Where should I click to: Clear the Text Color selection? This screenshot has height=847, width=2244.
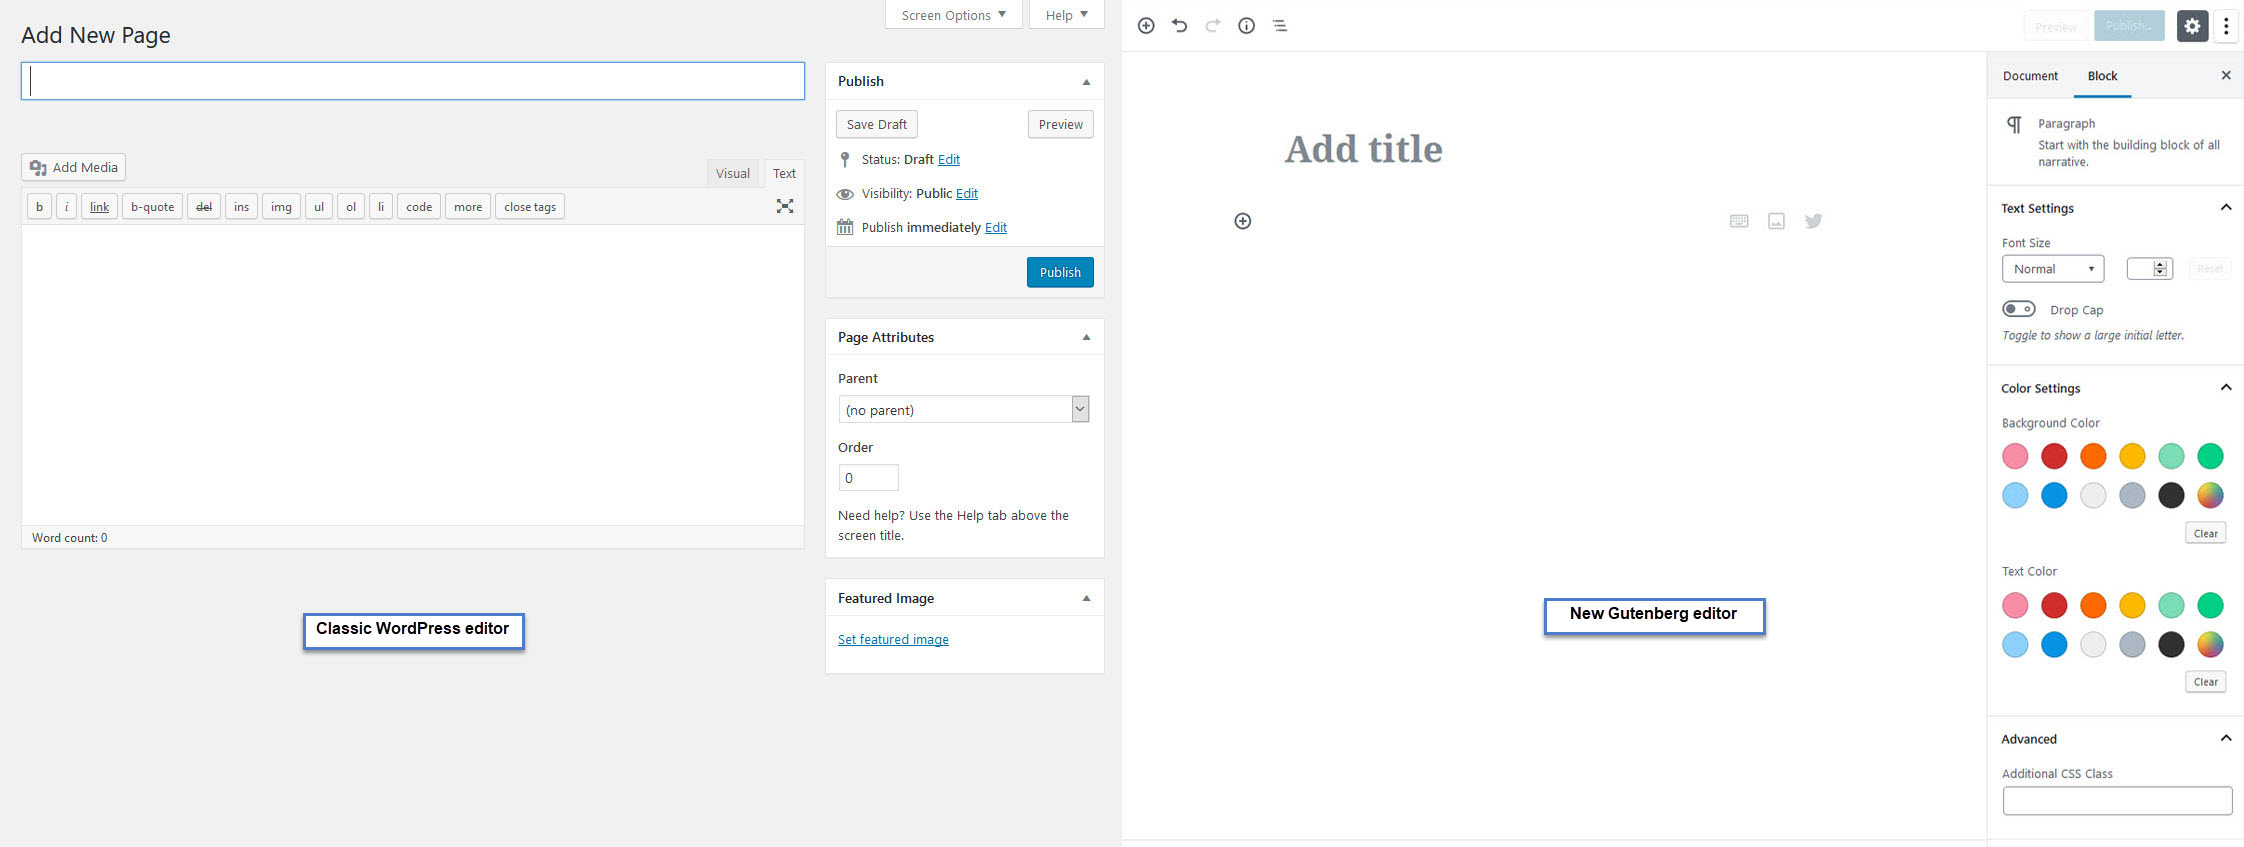(2205, 682)
